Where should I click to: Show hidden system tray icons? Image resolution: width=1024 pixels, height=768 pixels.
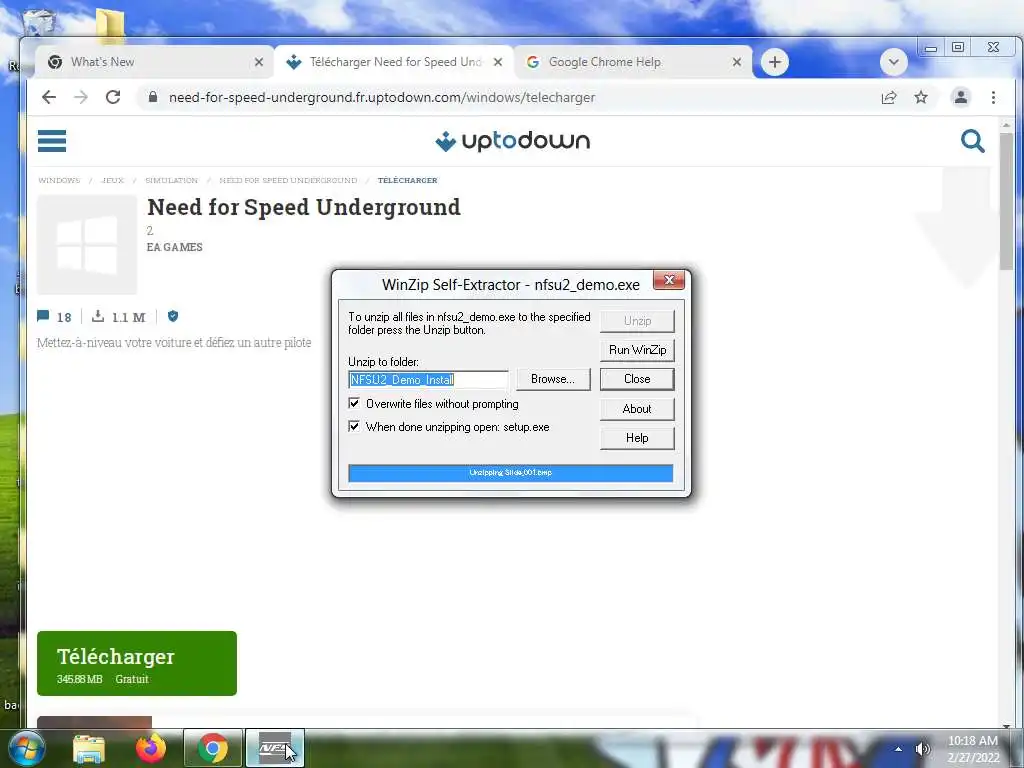[898, 749]
